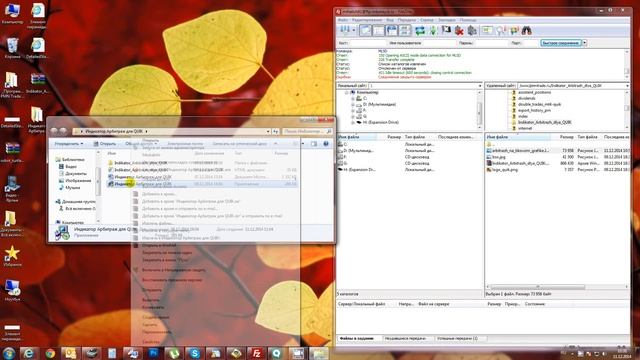This screenshot has width=640, height=360.
Task: Toggle remote directory tree view button
Action: pyautogui.click(x=392, y=31)
